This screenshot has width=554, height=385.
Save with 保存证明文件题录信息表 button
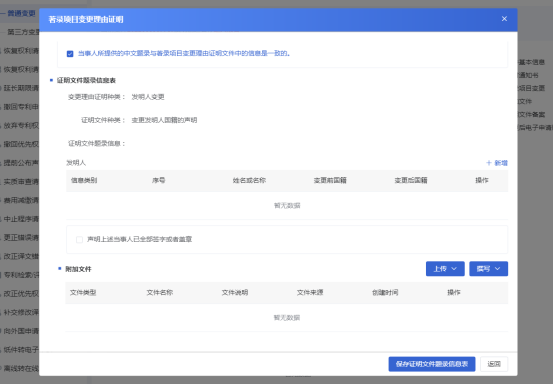[432, 364]
